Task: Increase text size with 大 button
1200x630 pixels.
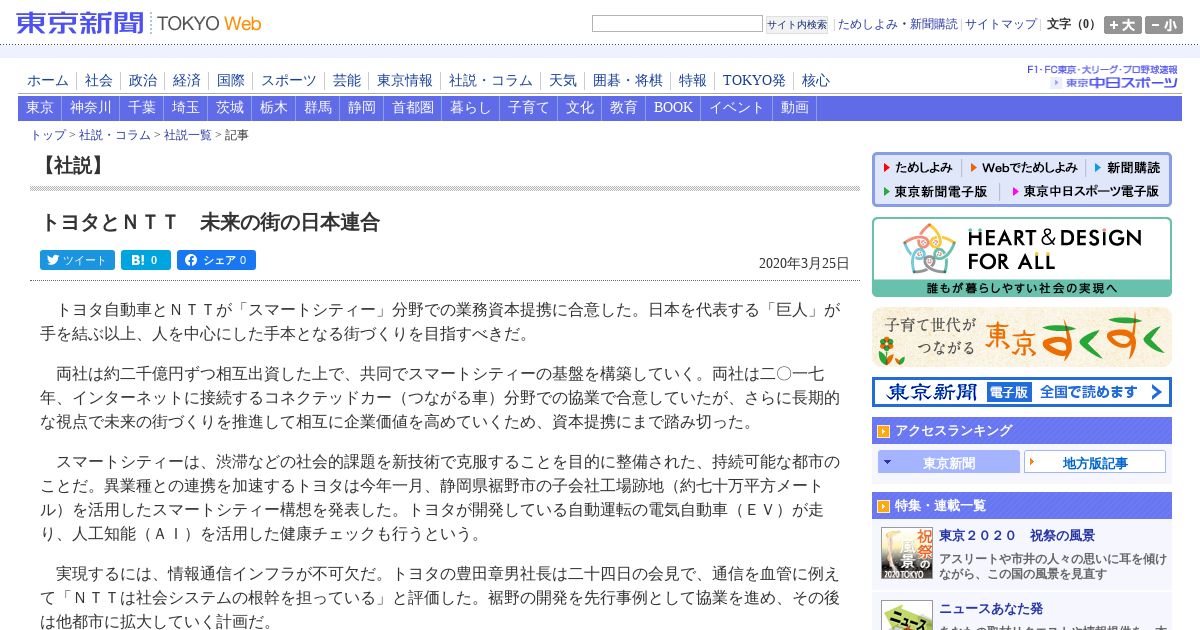Action: coord(1122,25)
